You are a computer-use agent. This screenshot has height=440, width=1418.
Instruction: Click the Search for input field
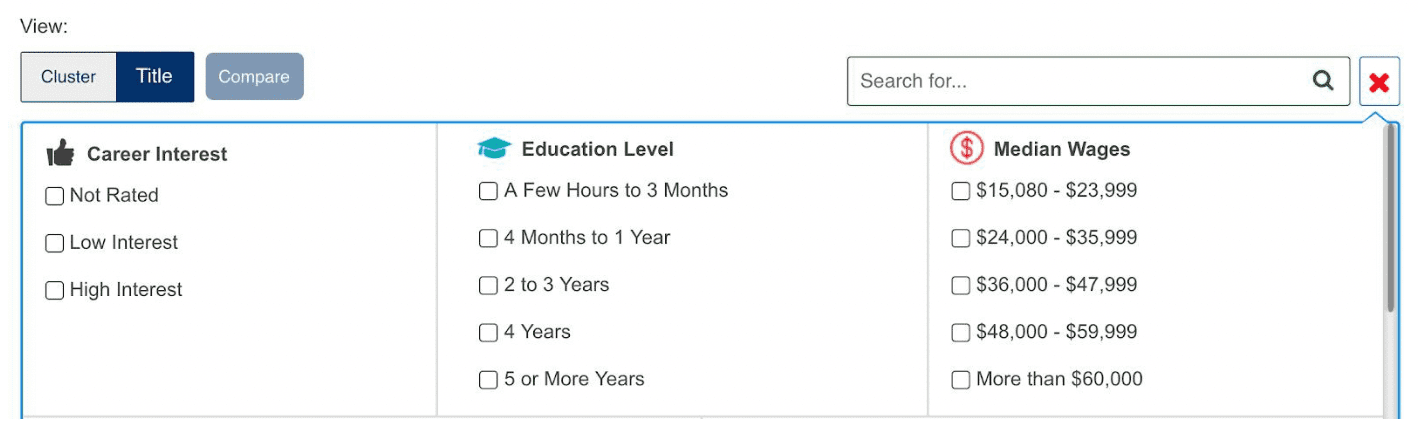[1080, 81]
